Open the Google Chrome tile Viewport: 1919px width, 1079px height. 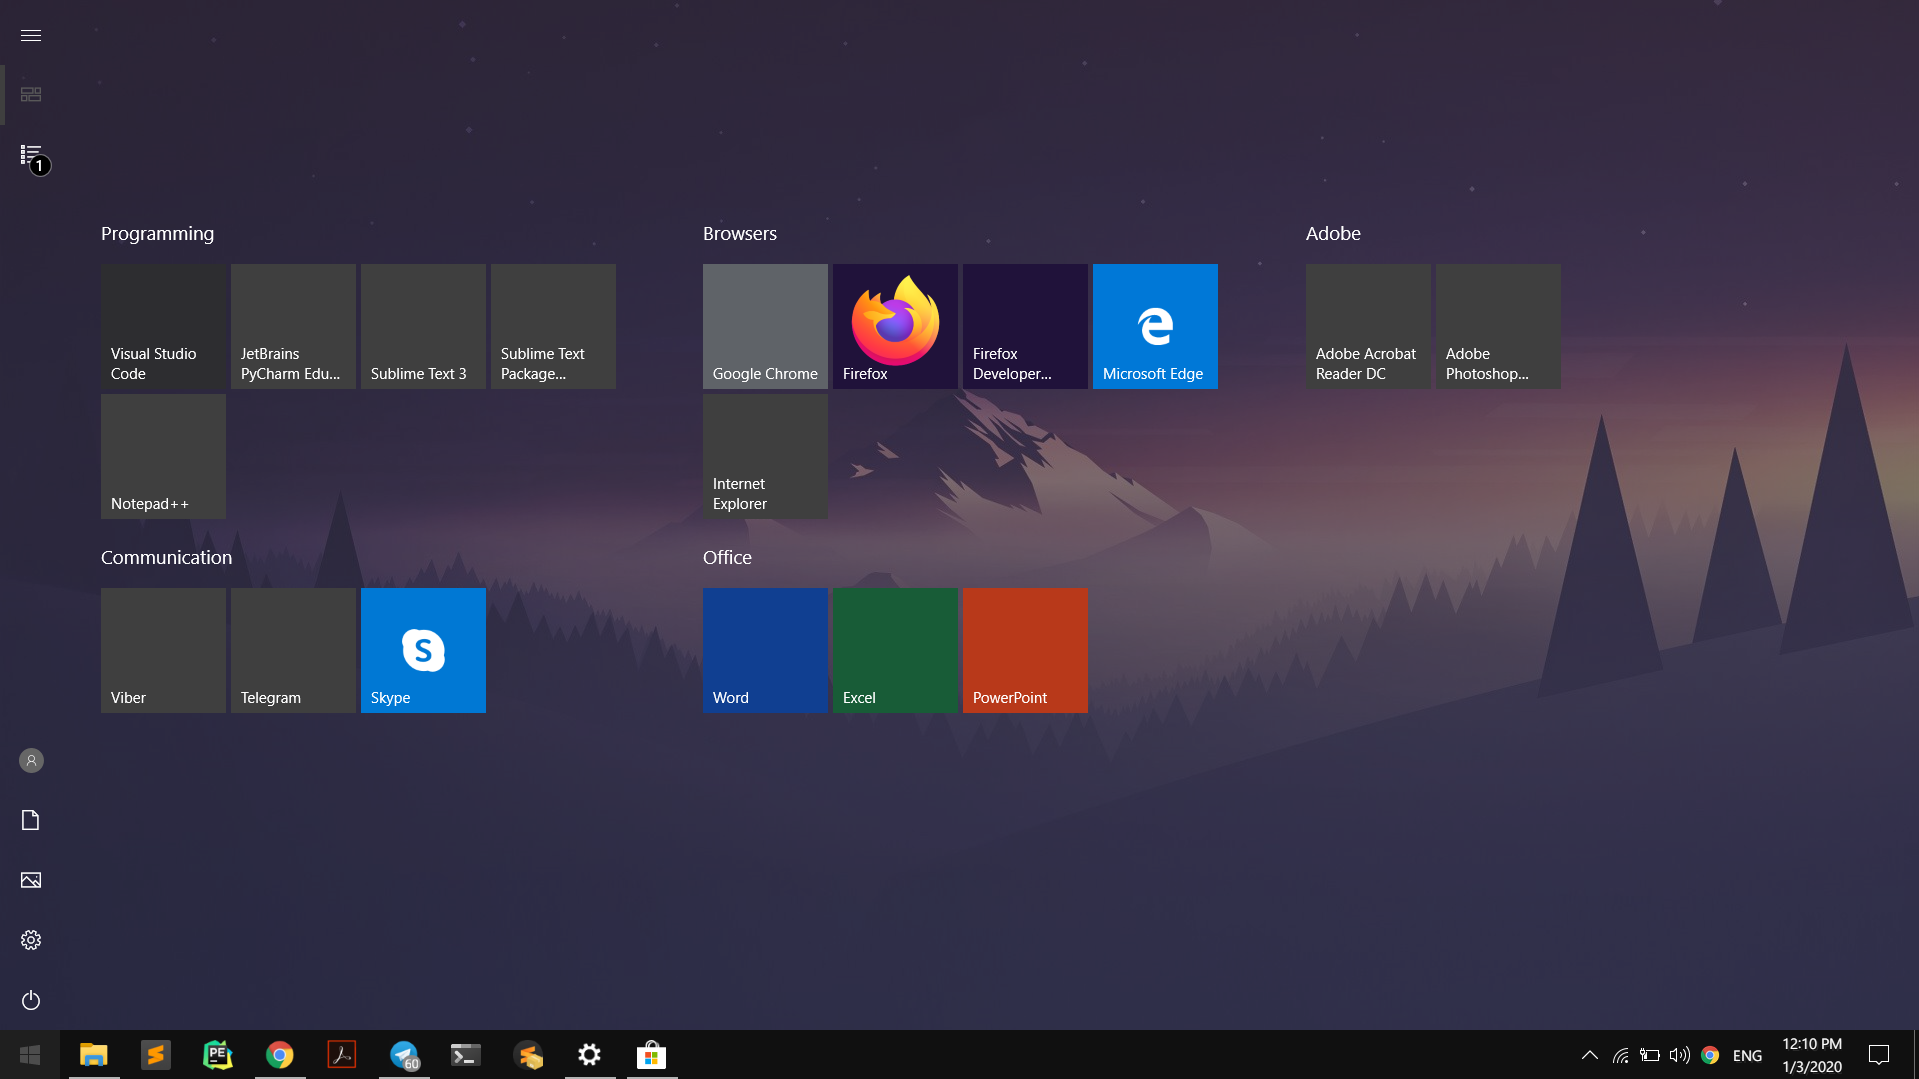pyautogui.click(x=765, y=326)
